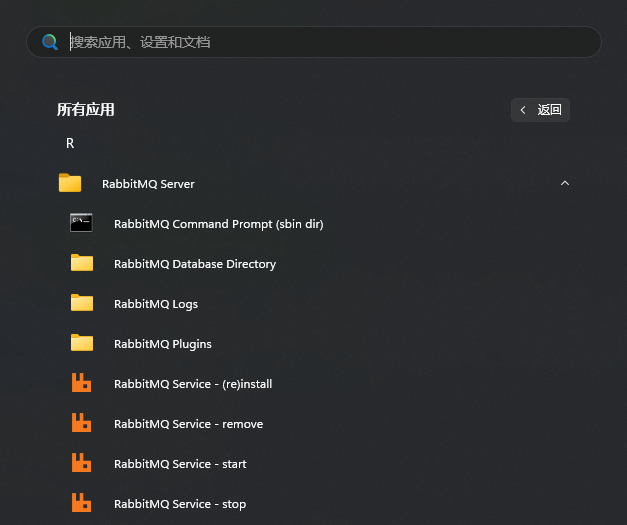
Task: Click the 返回 back button
Action: (540, 110)
